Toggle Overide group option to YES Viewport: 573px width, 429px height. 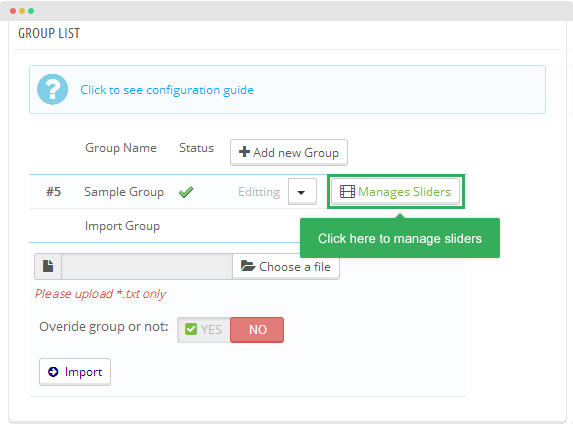click(204, 330)
